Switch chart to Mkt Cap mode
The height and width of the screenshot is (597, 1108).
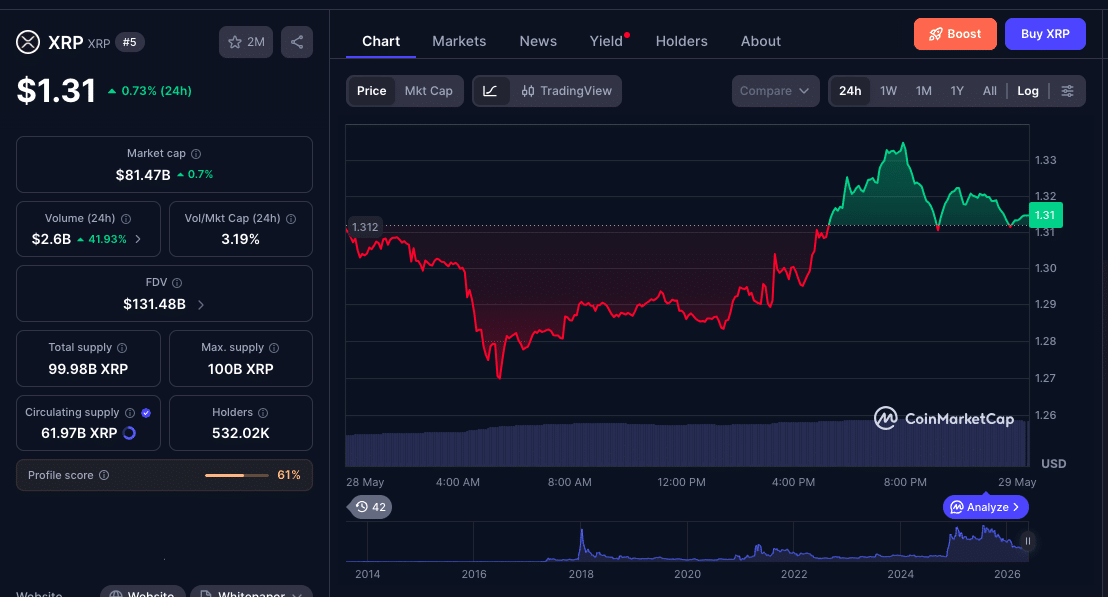click(x=428, y=91)
